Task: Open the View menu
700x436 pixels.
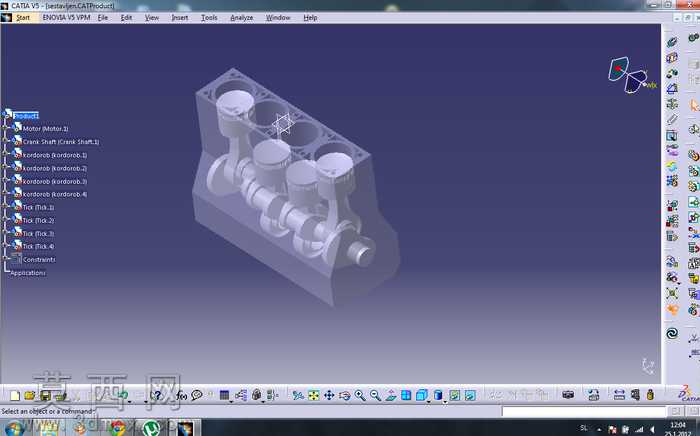Action: [x=152, y=17]
